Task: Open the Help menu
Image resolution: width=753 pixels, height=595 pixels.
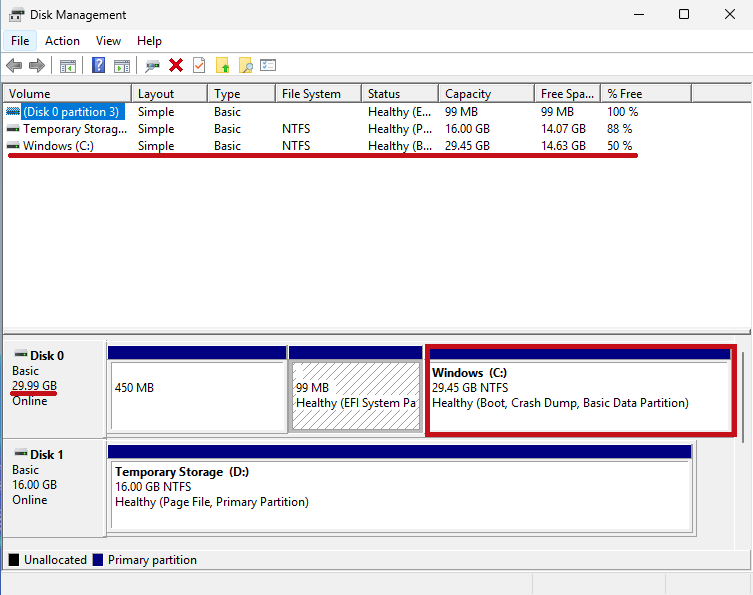Action: (x=149, y=41)
